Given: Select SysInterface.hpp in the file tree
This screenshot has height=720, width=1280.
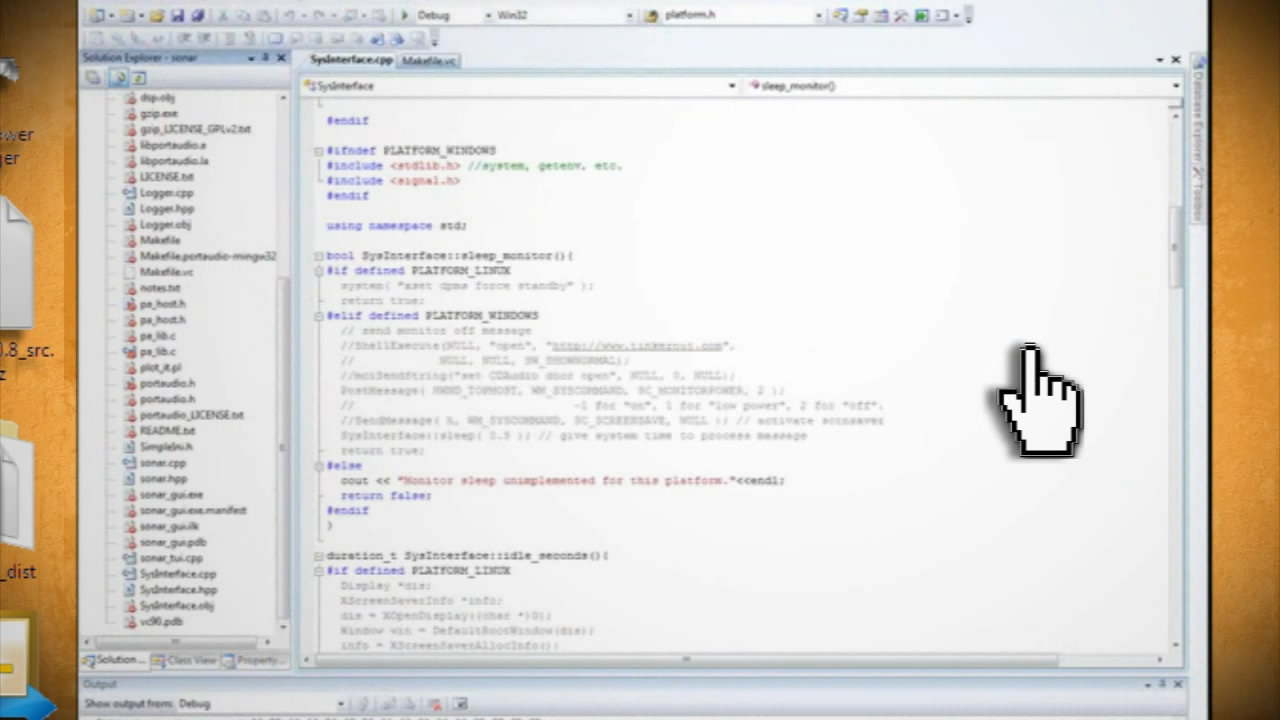Looking at the screenshot, I should [x=178, y=590].
